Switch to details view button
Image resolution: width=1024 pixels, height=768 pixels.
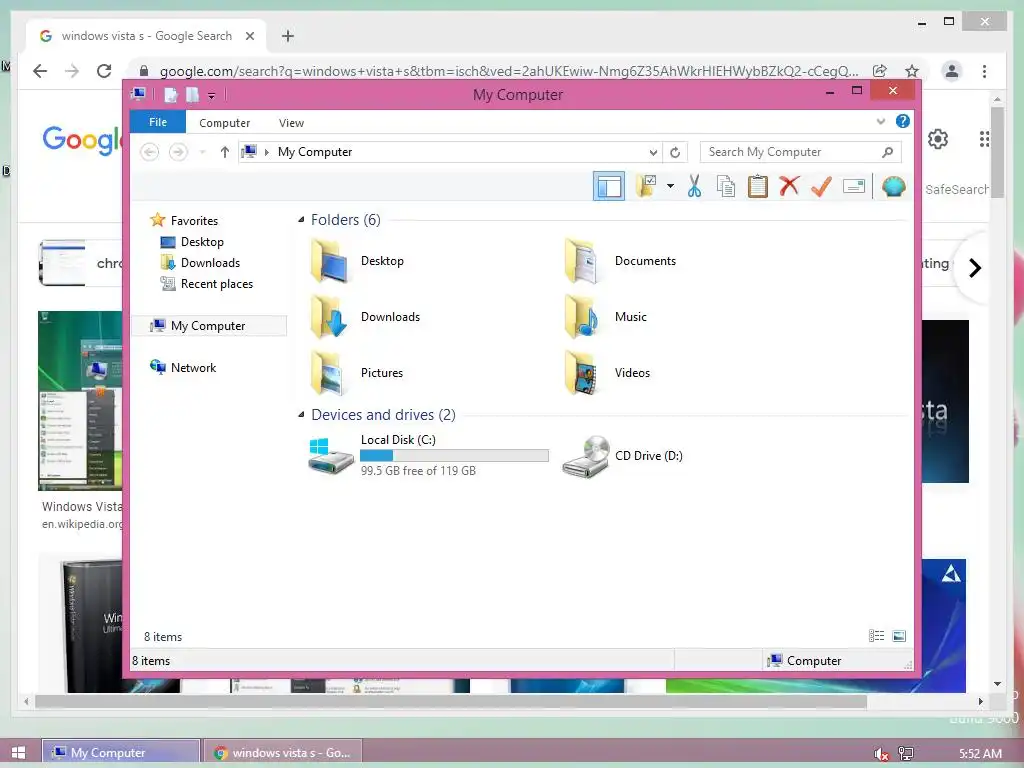point(876,636)
